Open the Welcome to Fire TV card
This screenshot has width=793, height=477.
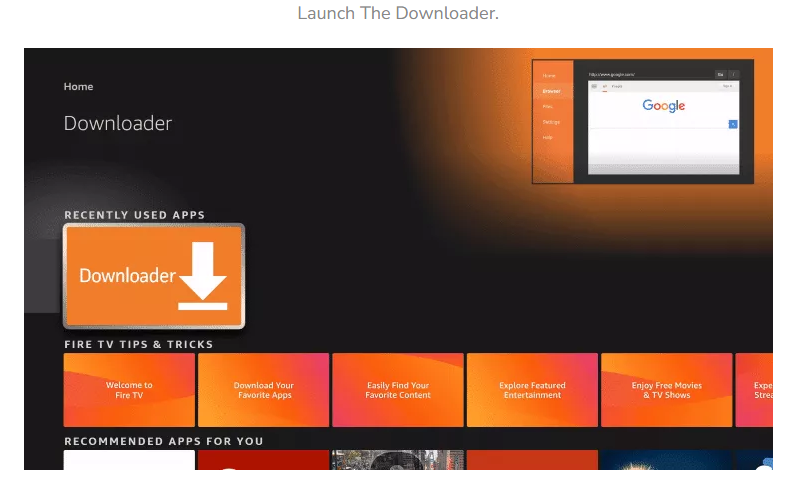(x=129, y=390)
